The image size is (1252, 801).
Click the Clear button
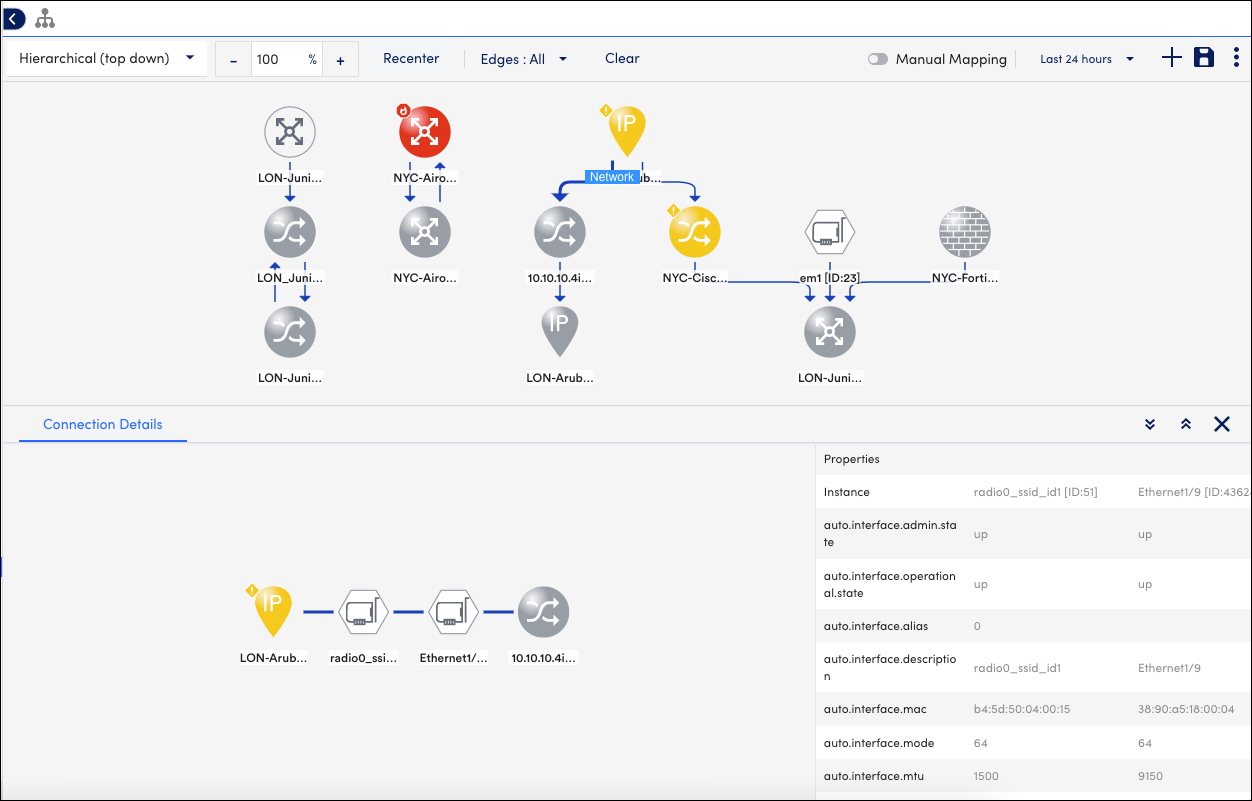pos(622,59)
